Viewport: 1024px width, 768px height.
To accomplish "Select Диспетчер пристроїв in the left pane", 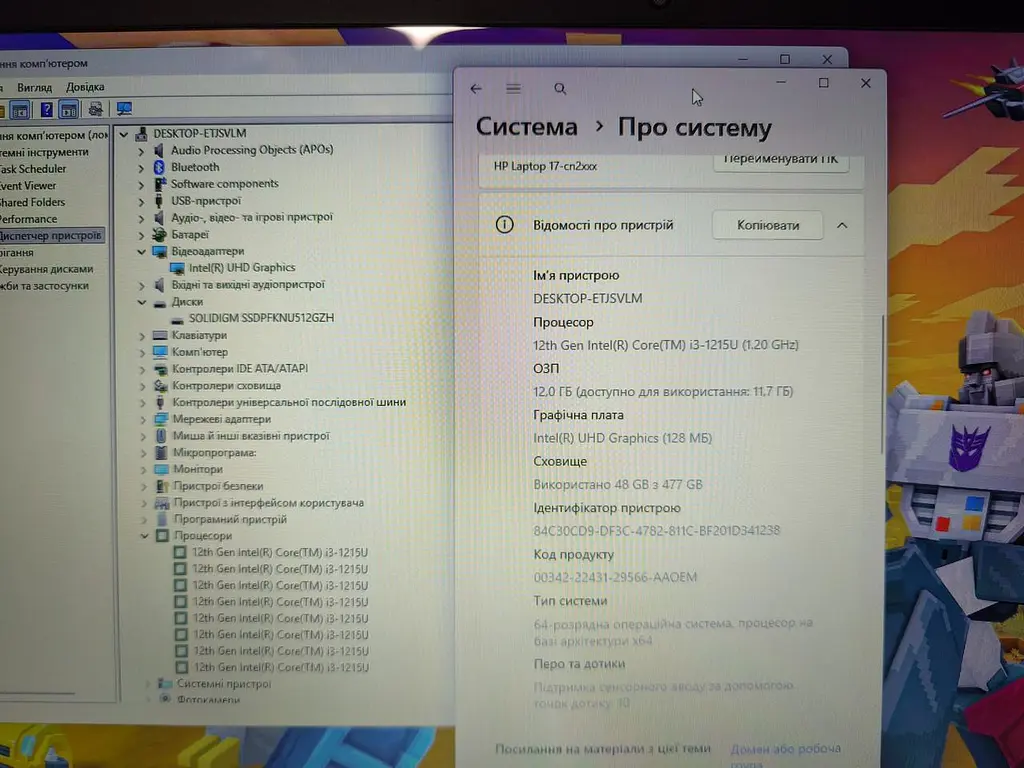I will tap(50, 235).
